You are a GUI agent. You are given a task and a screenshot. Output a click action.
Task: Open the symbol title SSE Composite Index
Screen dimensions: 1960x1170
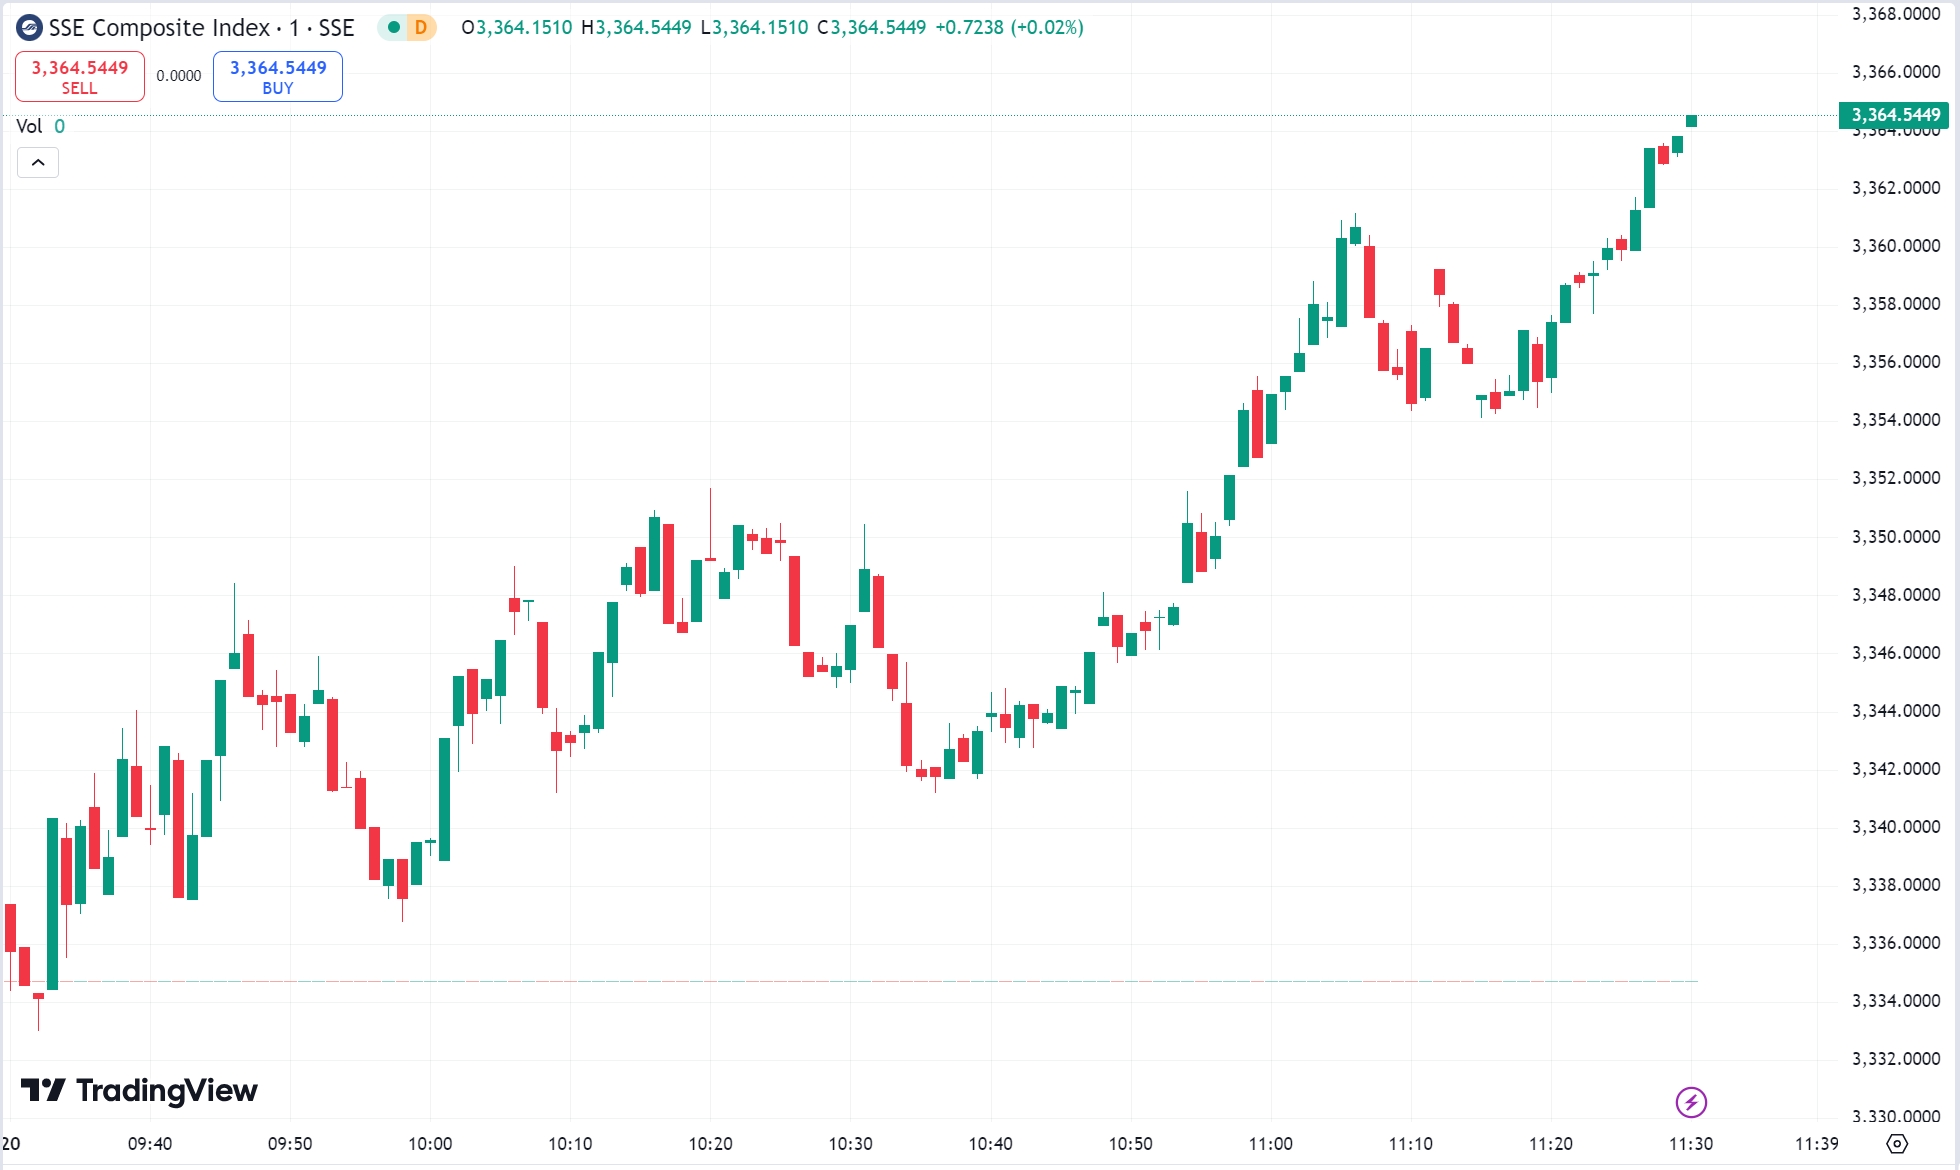160,28
